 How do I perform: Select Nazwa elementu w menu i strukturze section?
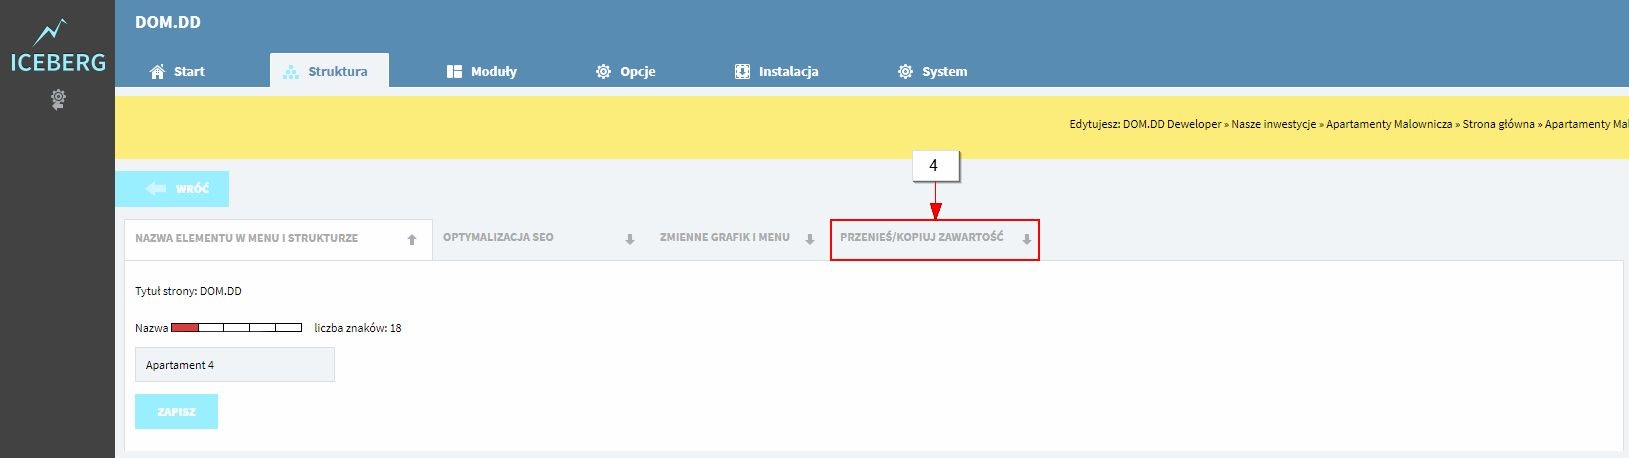point(278,239)
